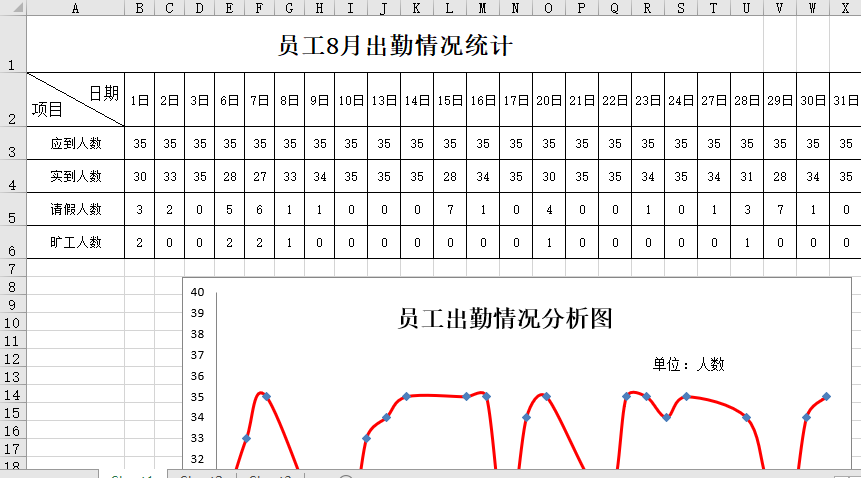Viewport: 861px width, 478px height.
Task: Select column X header
Action: [846, 8]
